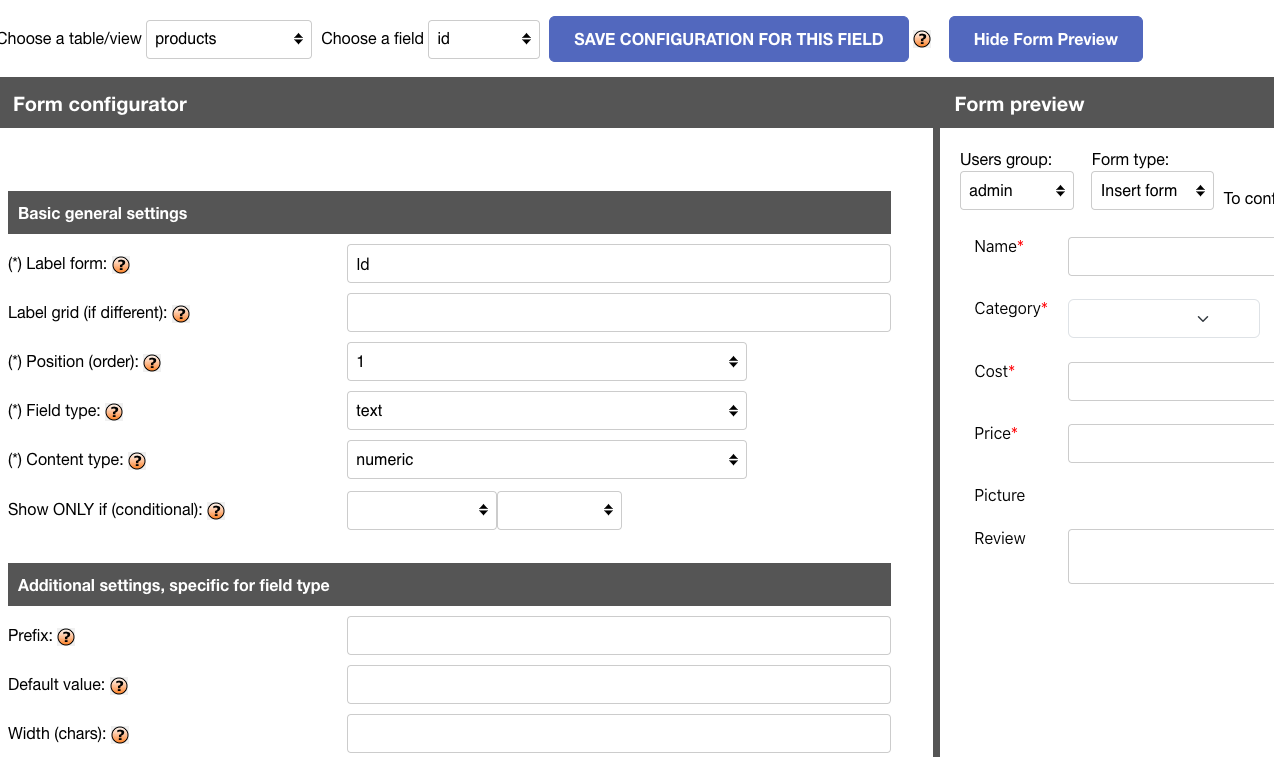Click help icon beside Prefix
The image size is (1274, 757).
66,636
